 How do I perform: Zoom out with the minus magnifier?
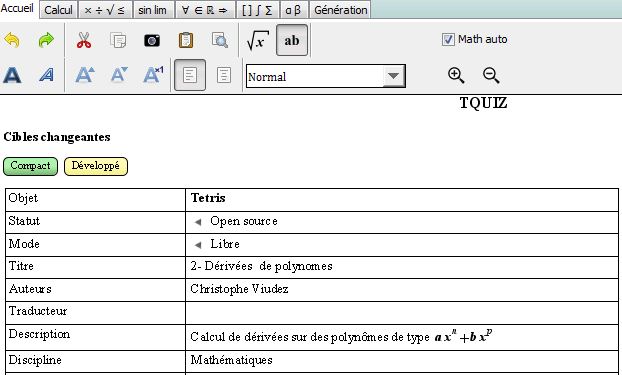click(491, 75)
